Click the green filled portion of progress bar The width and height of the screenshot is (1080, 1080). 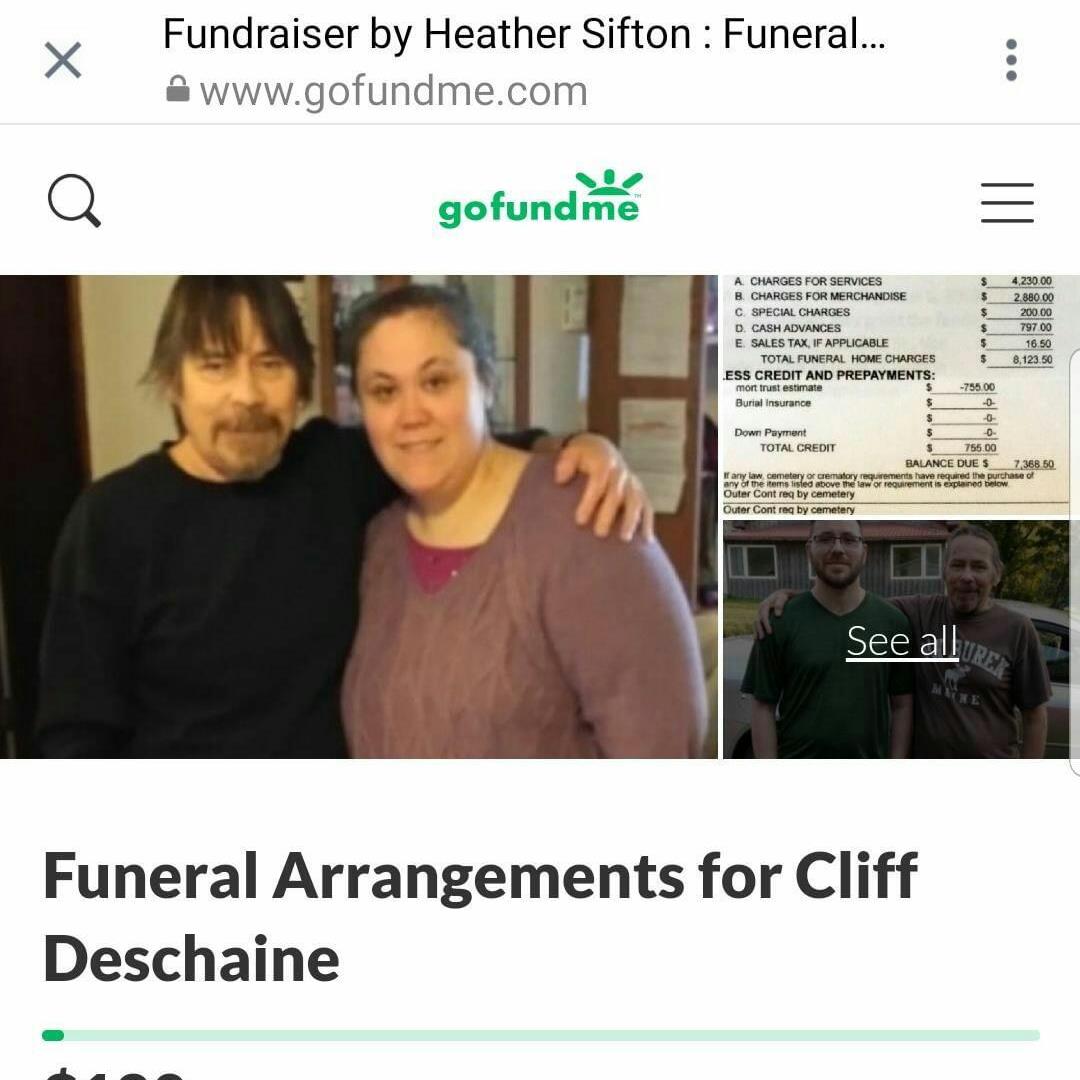53,1035
